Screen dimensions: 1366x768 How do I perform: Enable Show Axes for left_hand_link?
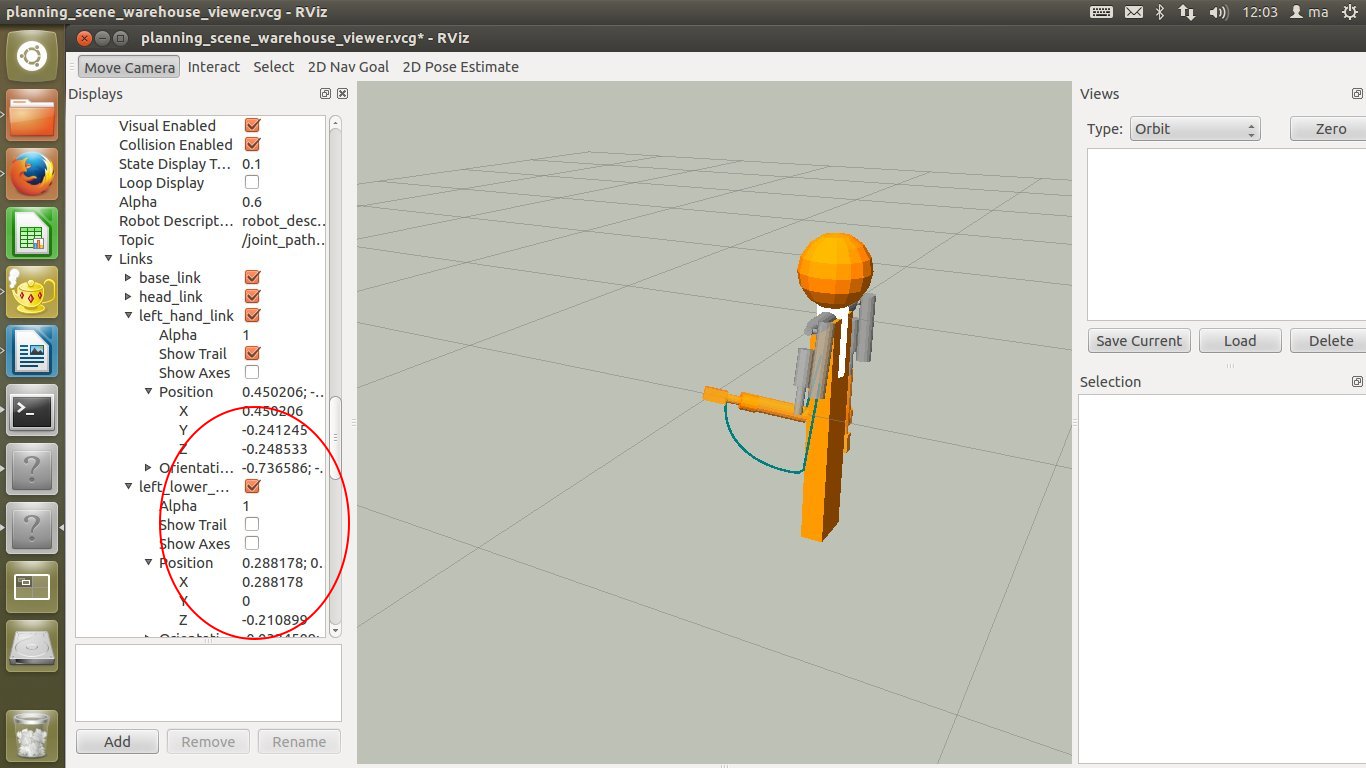pyautogui.click(x=252, y=372)
